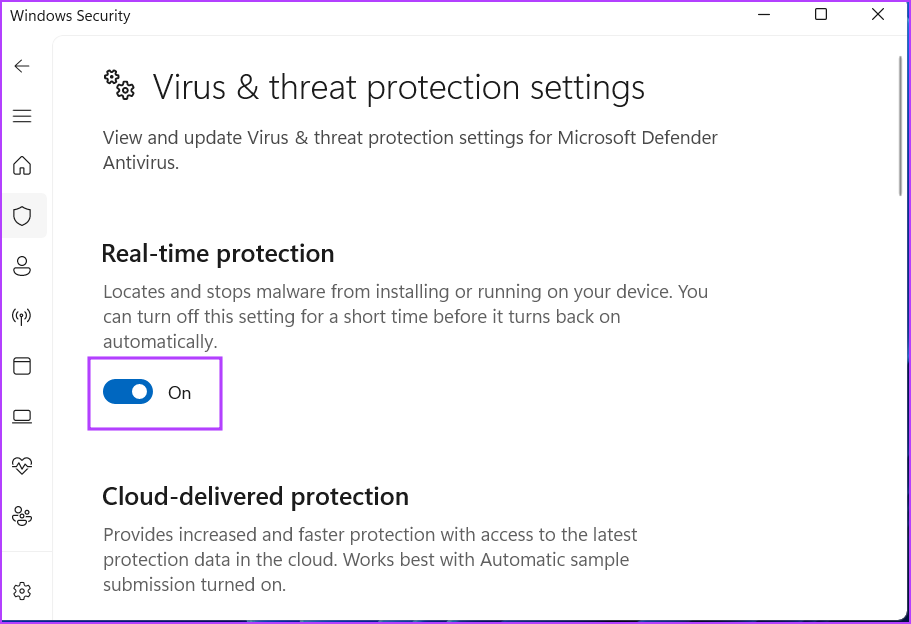
Task: Click the Windows Security title bar text
Action: (70, 16)
